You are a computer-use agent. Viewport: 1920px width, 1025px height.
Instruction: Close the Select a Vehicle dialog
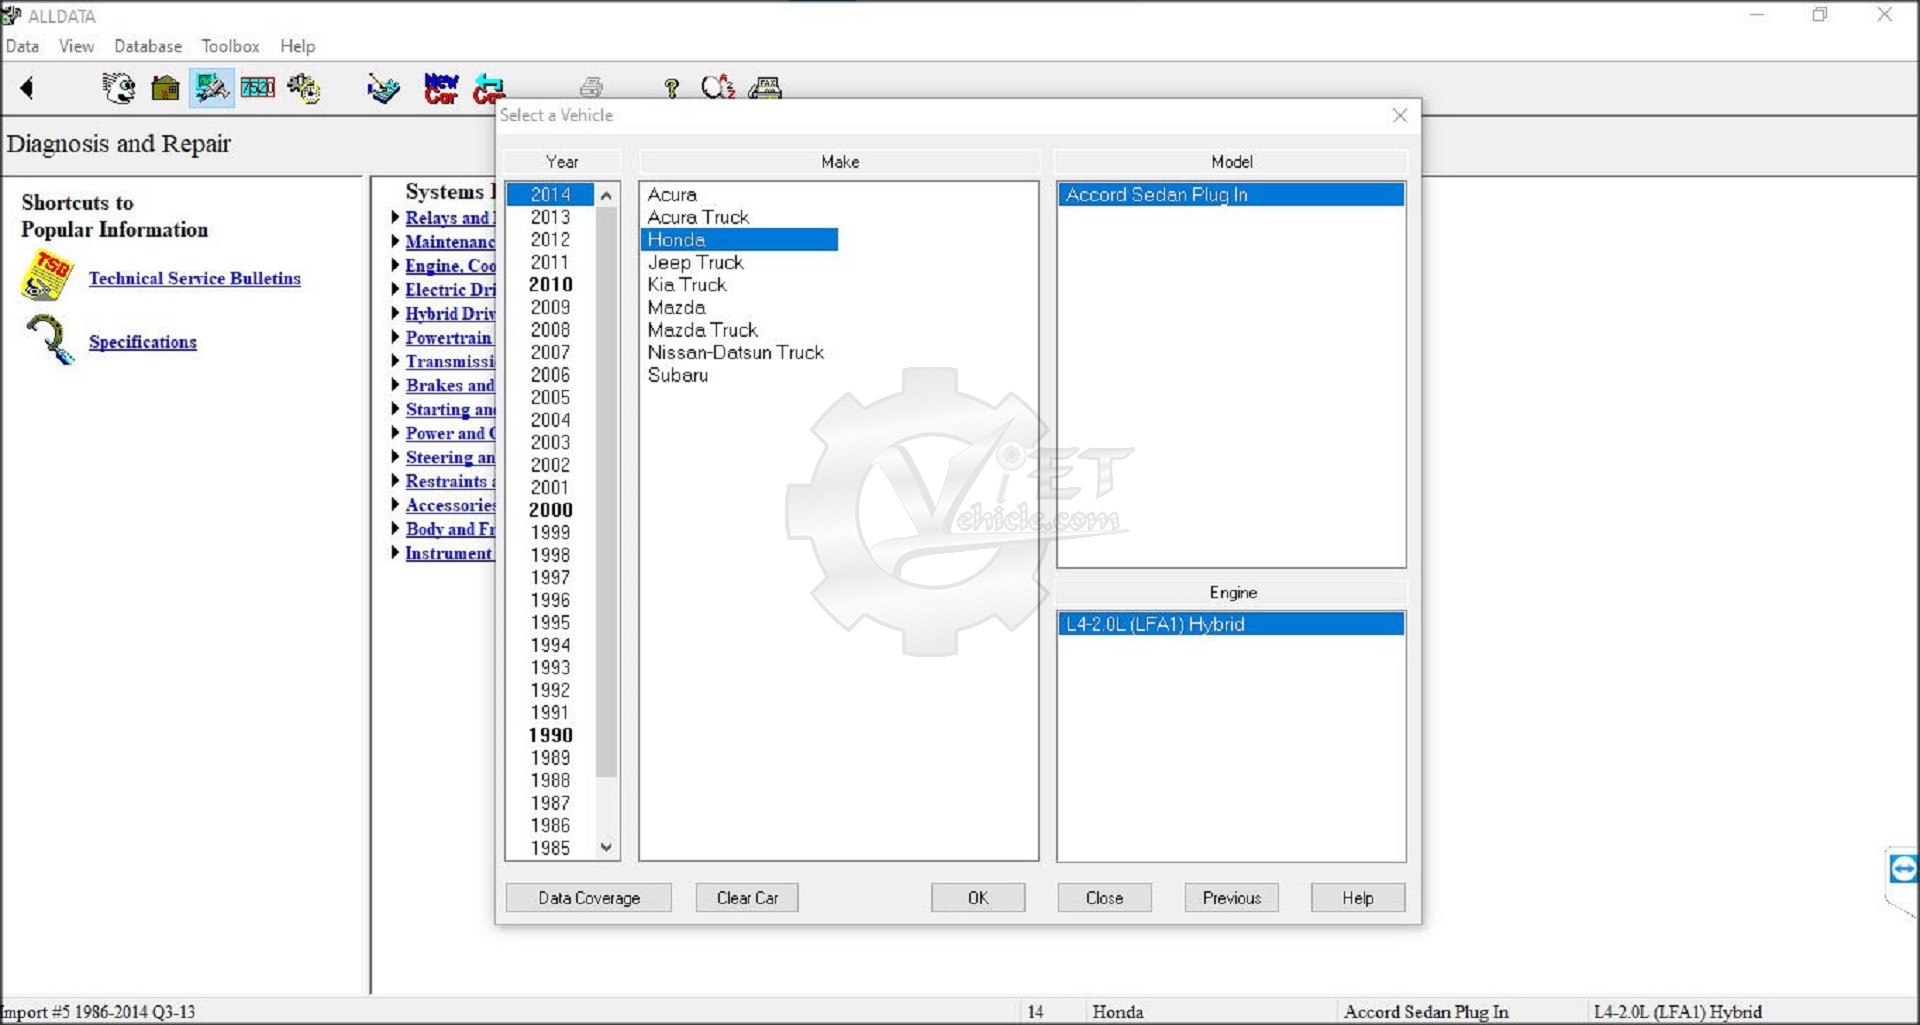click(x=1400, y=115)
